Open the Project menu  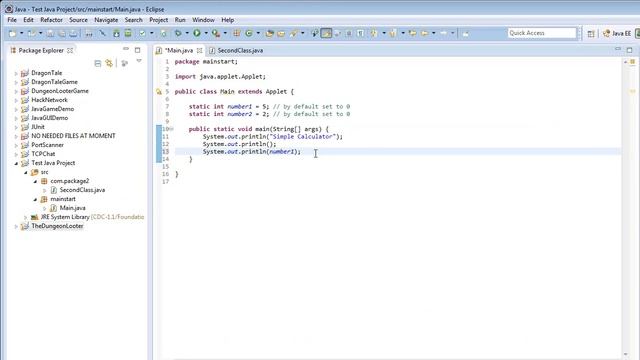click(x=158, y=20)
